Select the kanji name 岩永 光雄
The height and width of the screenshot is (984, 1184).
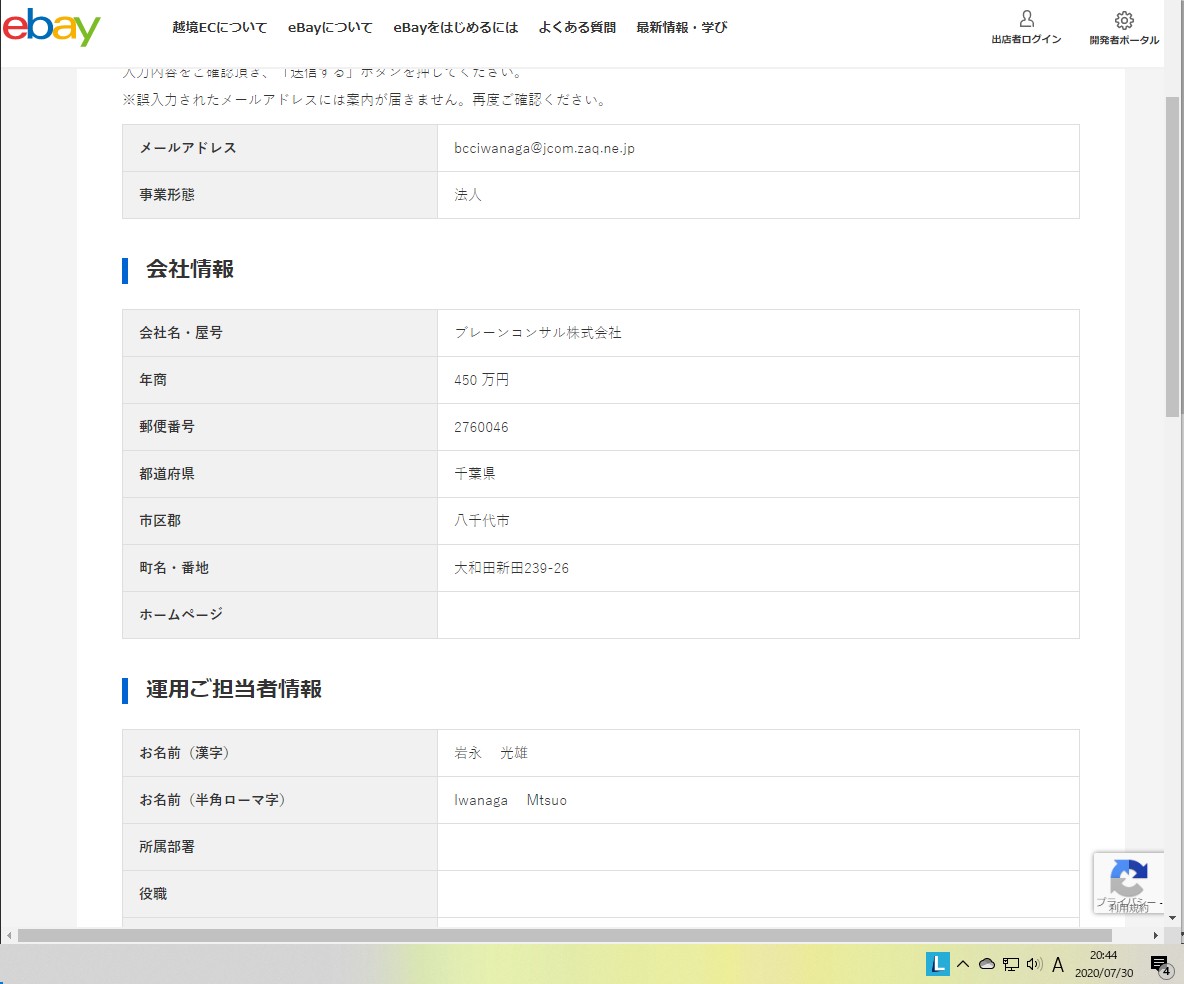[x=491, y=753]
